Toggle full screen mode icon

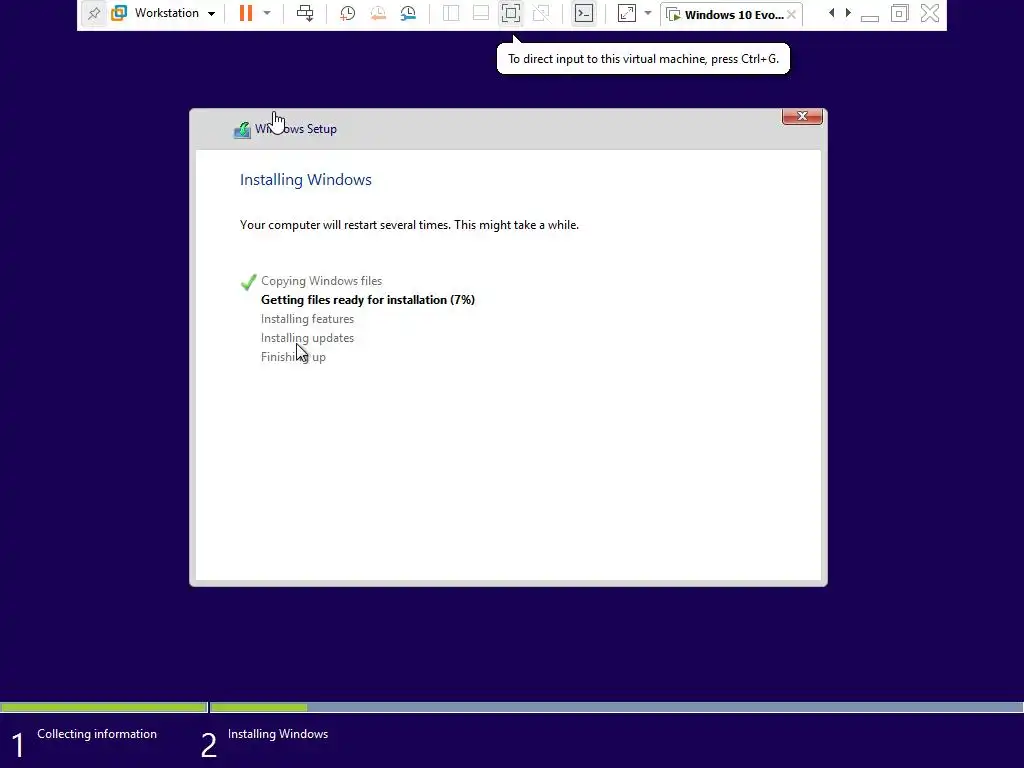click(x=511, y=13)
